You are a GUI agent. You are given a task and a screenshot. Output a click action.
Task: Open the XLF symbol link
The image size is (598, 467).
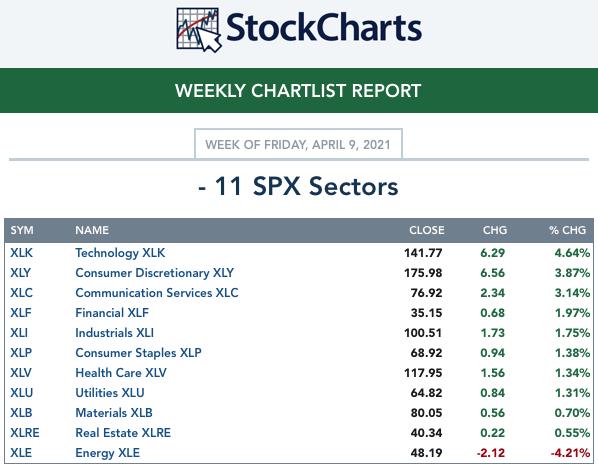pyautogui.click(x=21, y=313)
